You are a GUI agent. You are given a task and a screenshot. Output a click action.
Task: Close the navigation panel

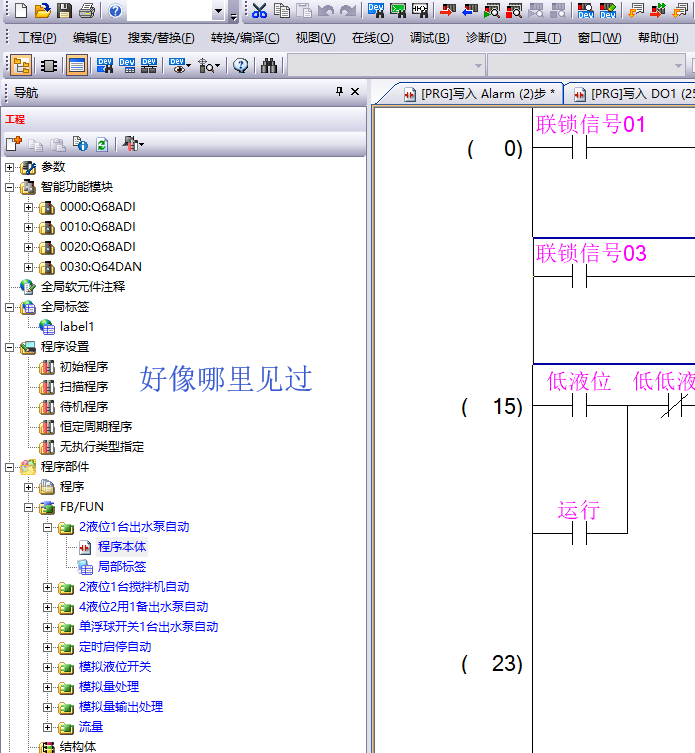click(x=355, y=92)
